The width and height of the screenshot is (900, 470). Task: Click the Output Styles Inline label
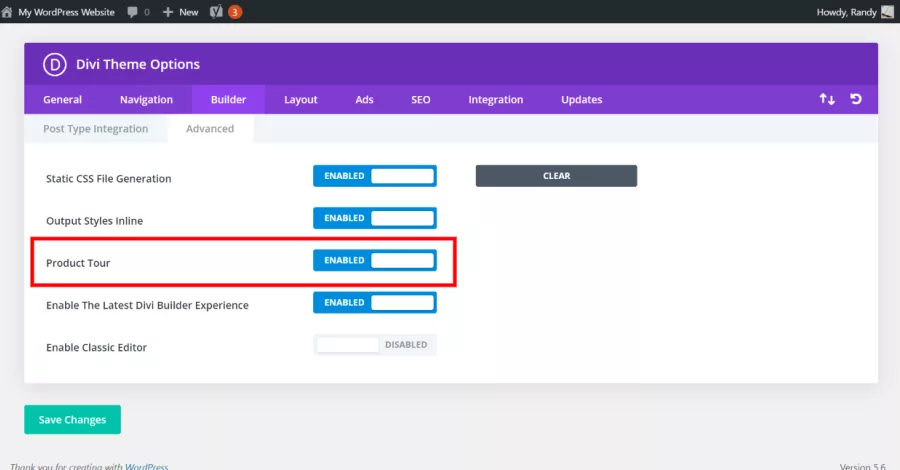pos(95,221)
